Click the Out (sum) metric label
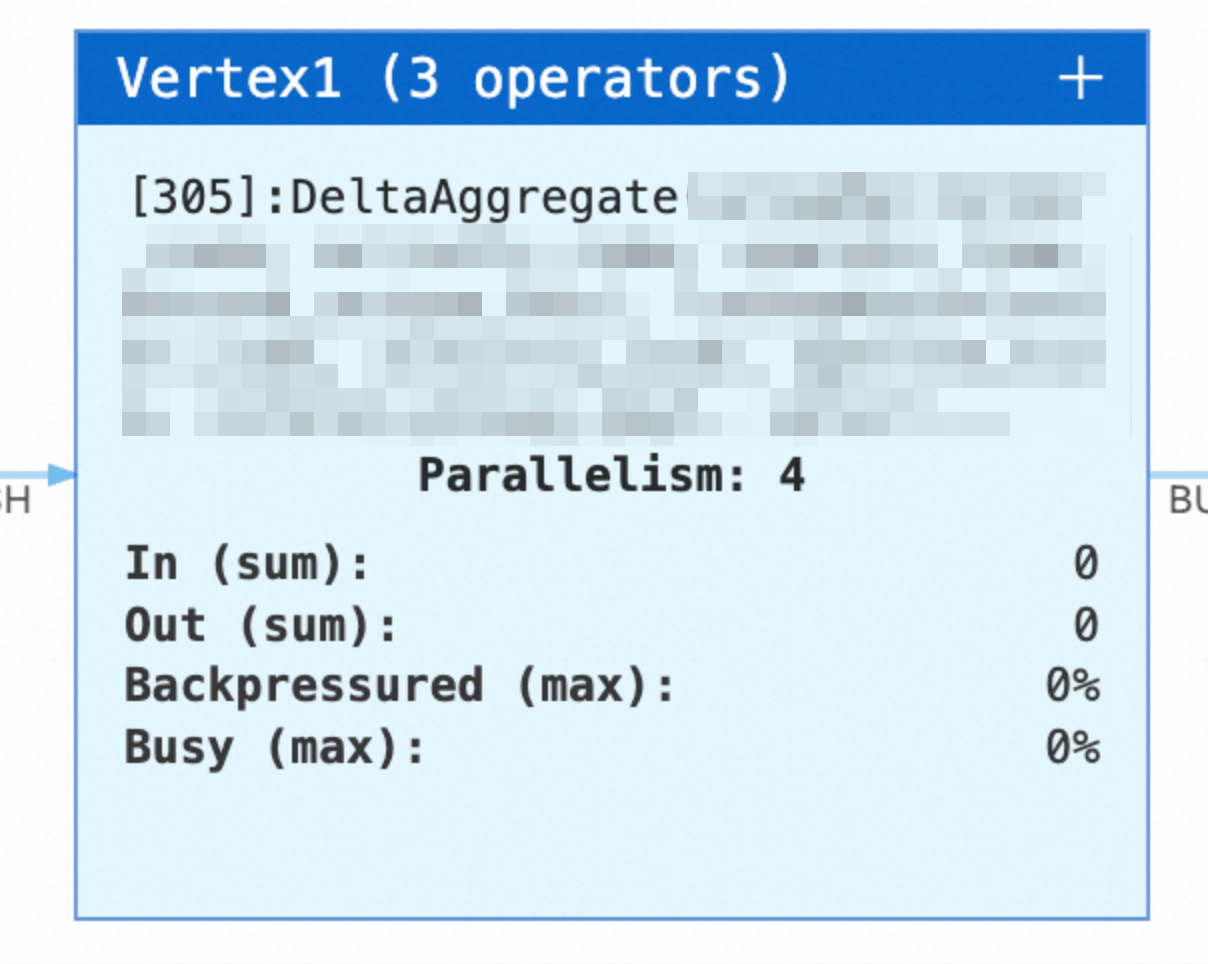The image size is (1208, 964). (261, 626)
